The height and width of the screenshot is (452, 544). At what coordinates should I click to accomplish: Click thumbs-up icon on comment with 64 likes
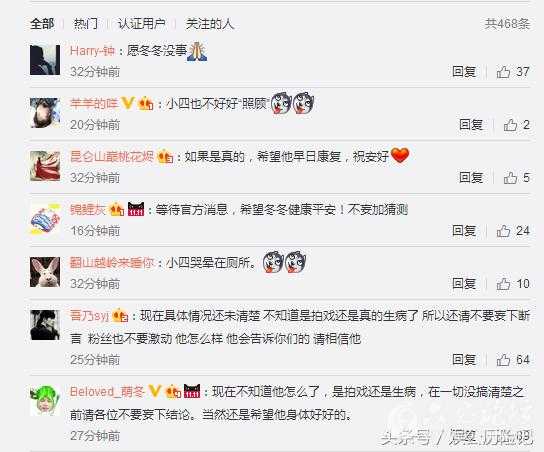click(503, 360)
